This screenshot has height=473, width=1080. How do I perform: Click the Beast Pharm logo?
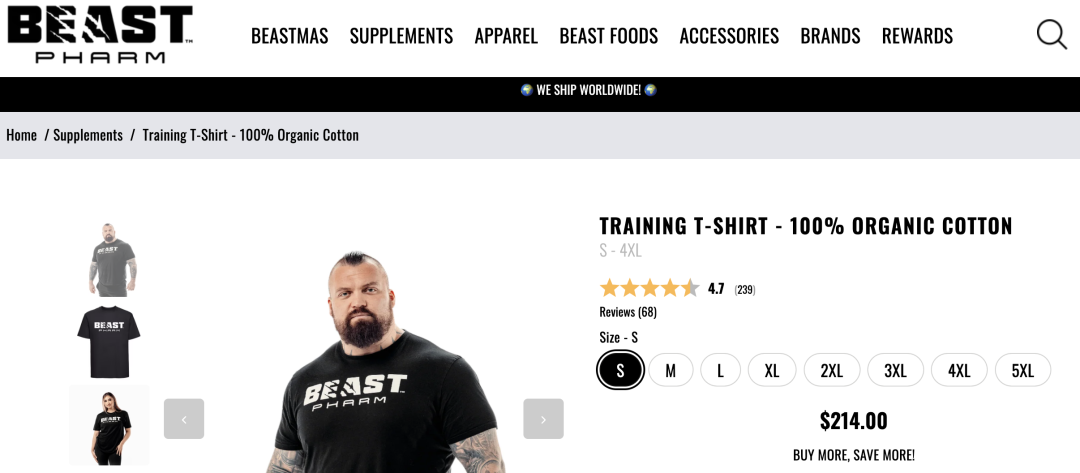coord(100,34)
